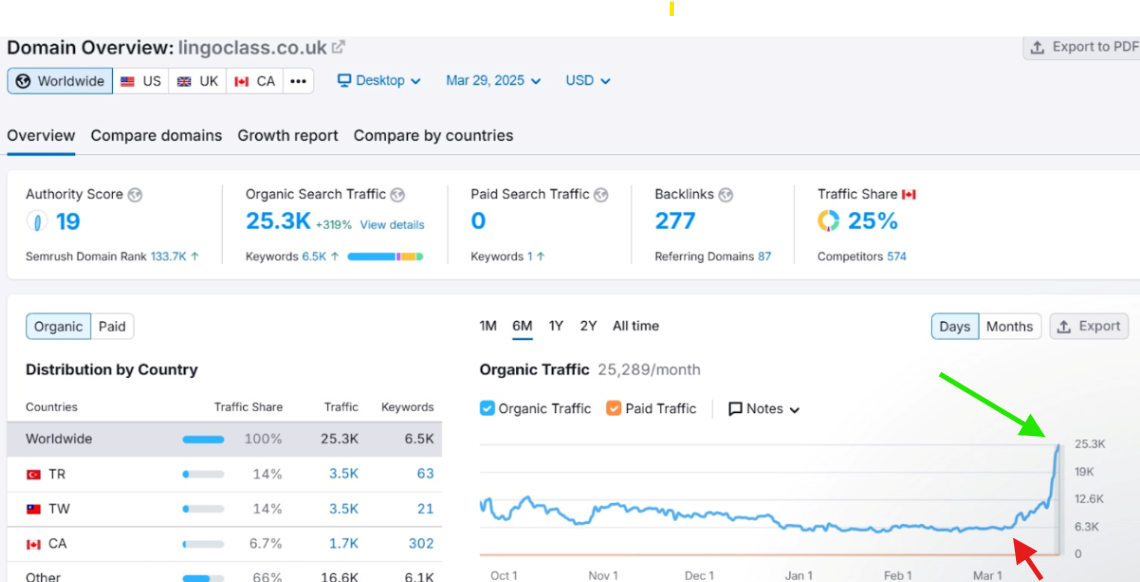Open the Mar 29, 2025 date picker
1140x582 pixels.
[x=494, y=81]
